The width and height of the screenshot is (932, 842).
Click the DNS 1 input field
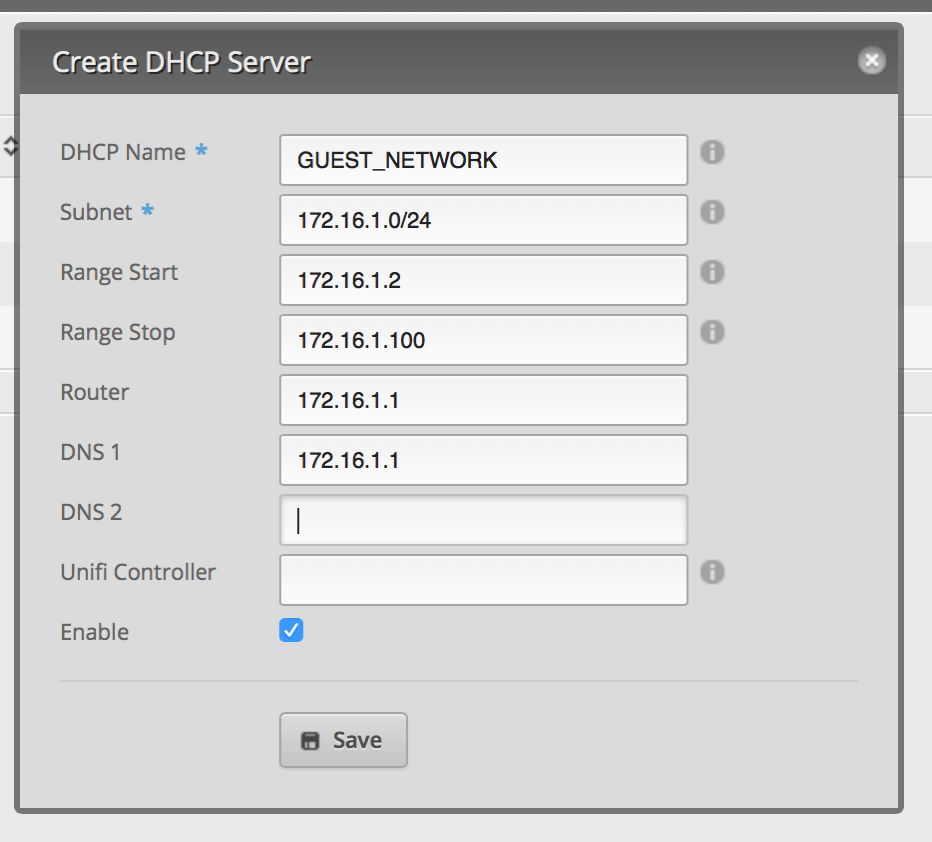pos(484,460)
